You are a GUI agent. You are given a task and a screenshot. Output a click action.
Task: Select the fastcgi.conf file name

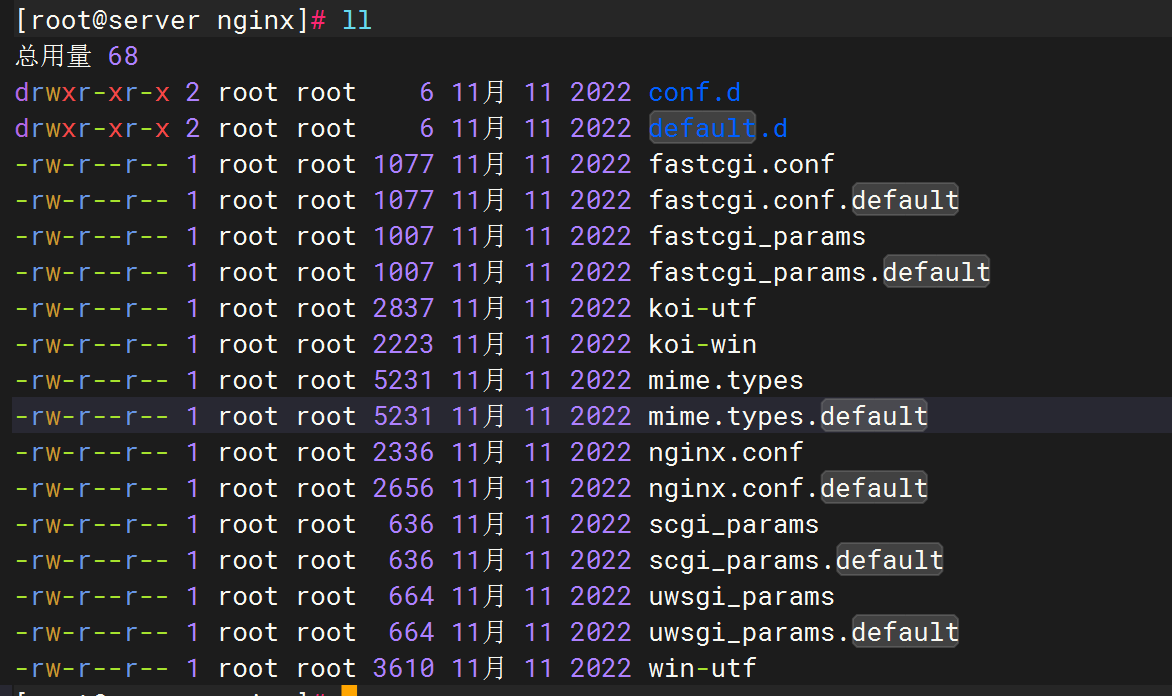click(x=741, y=164)
